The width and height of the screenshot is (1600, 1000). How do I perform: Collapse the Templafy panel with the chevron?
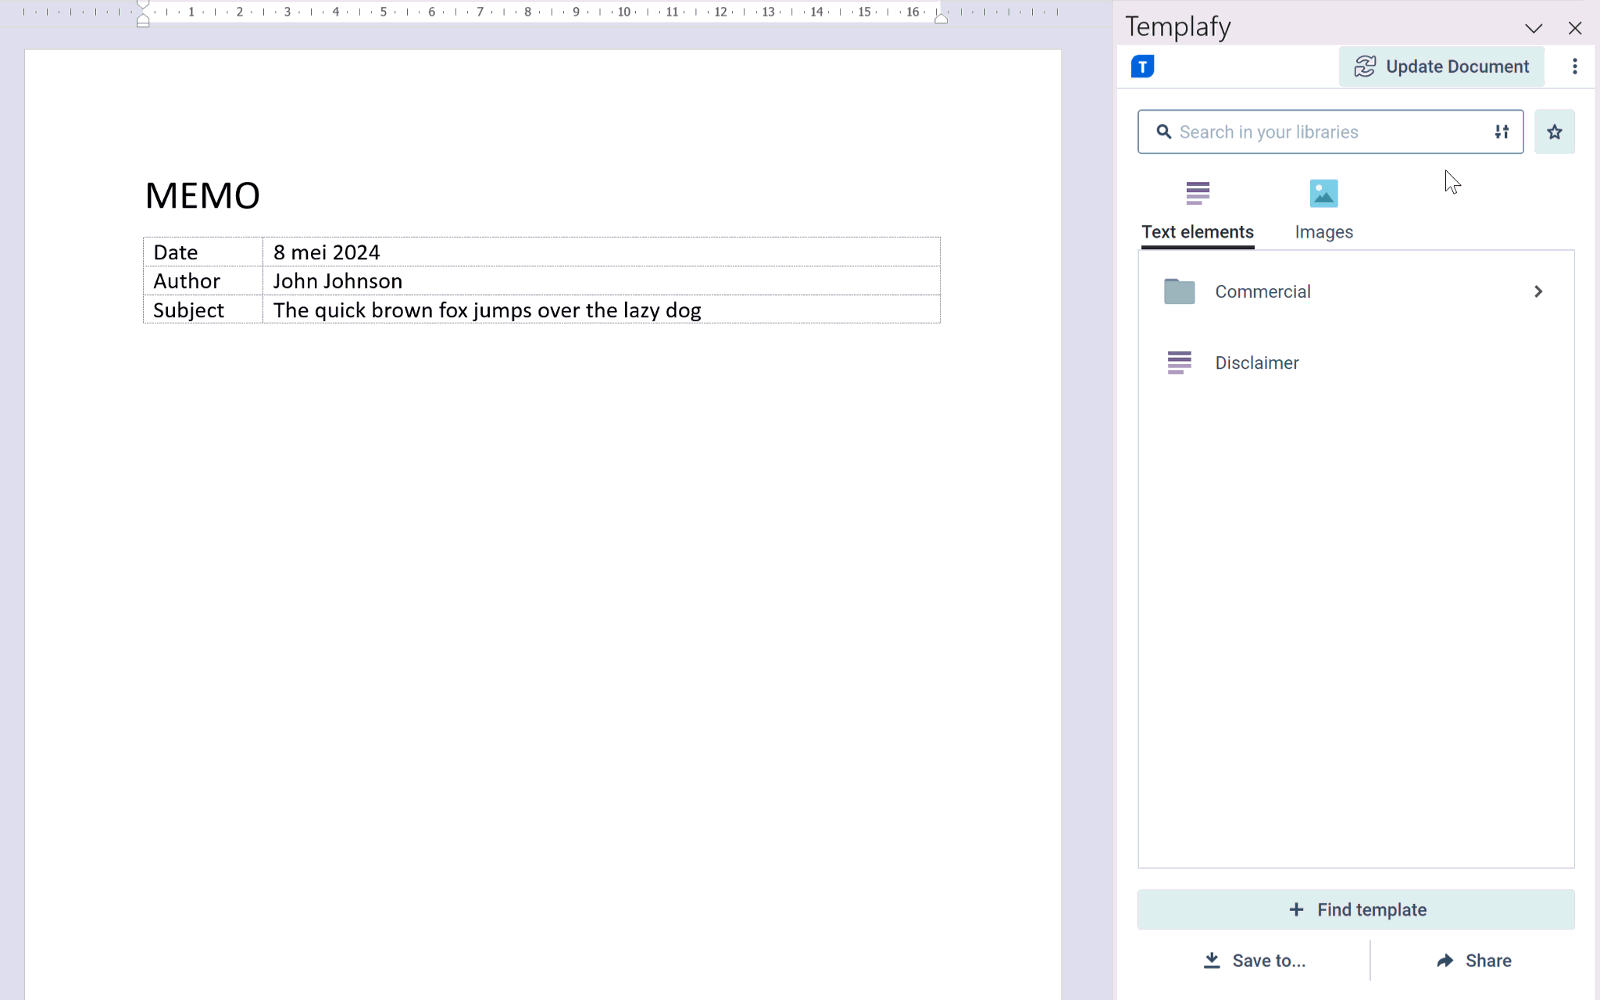1534,27
